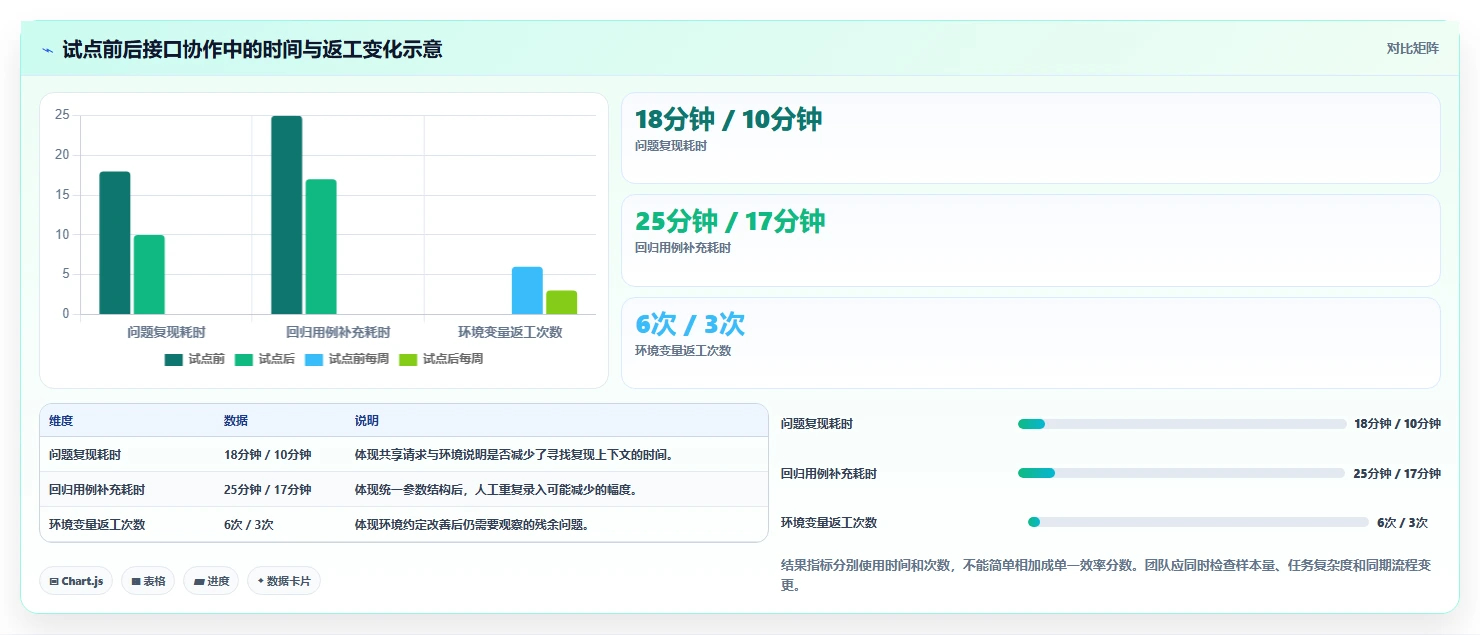The width and height of the screenshot is (1480, 635).
Task: Click the description starting 体现统一参数结构
Action: click(x=496, y=490)
